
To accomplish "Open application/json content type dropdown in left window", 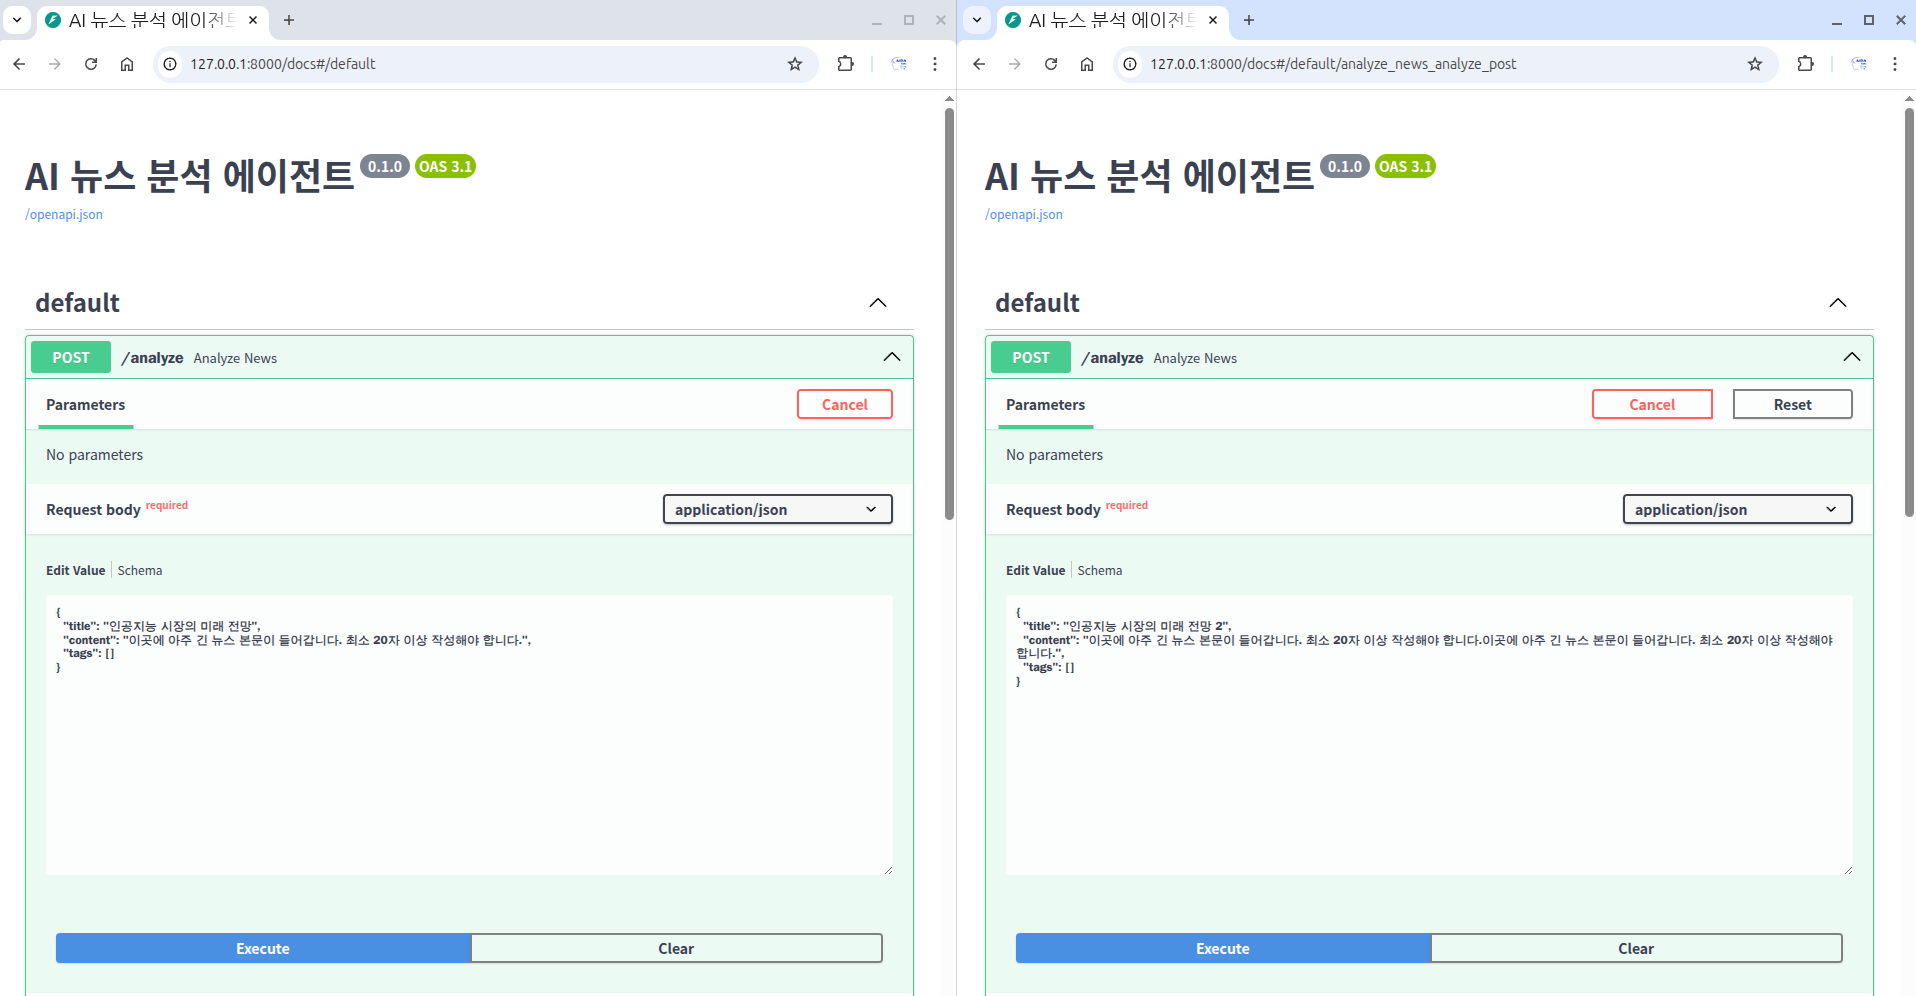I will tap(777, 510).
